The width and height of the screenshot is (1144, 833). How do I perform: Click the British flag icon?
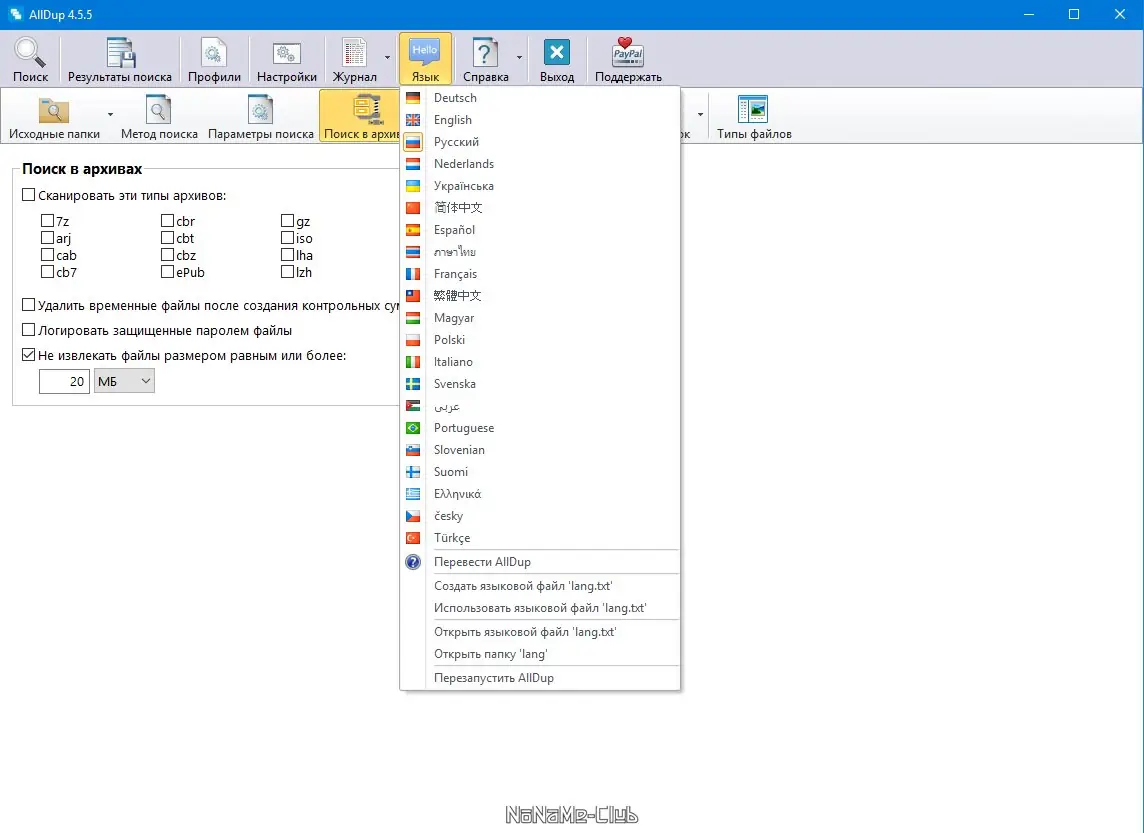coord(413,120)
